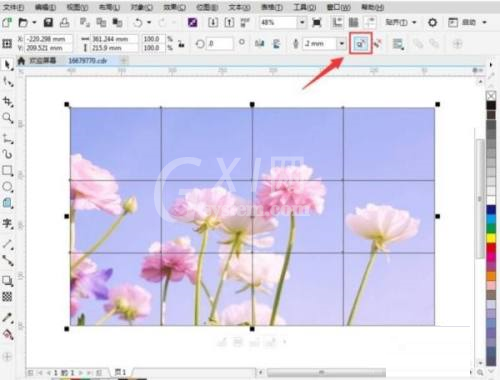
Task: Click the Mirror vertically icon
Action: click(276, 44)
